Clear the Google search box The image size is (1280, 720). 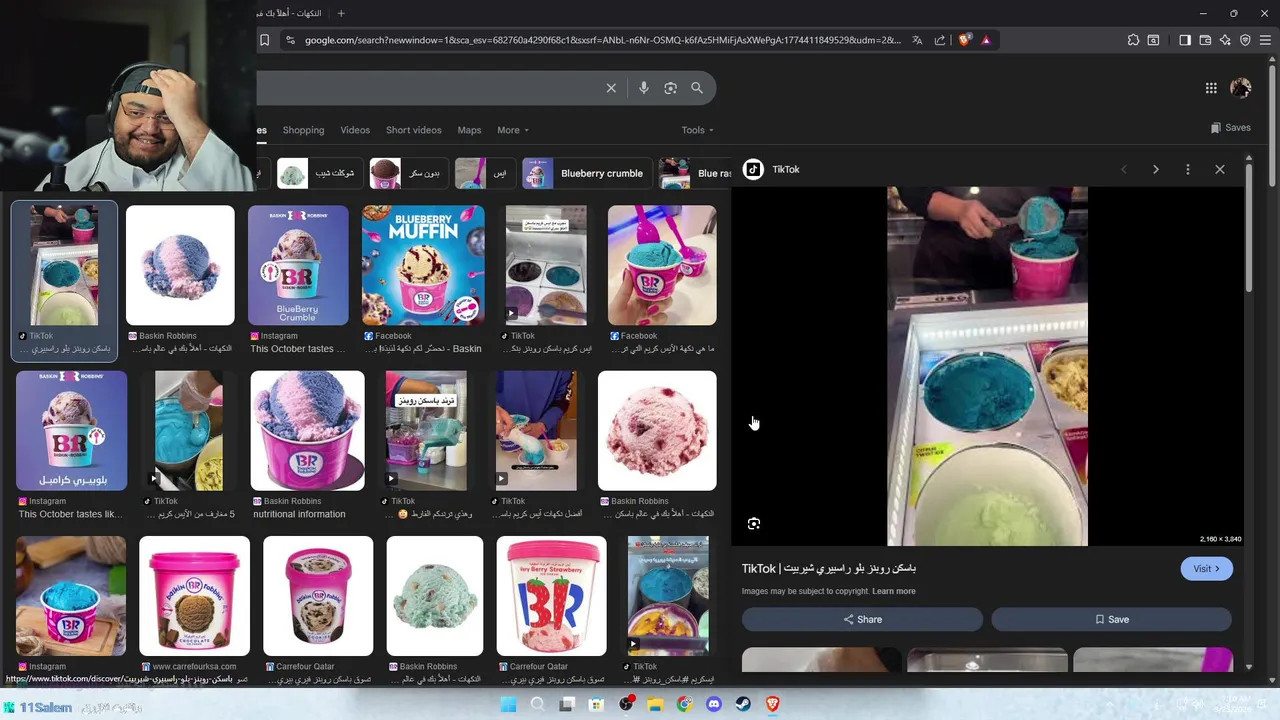click(x=611, y=88)
